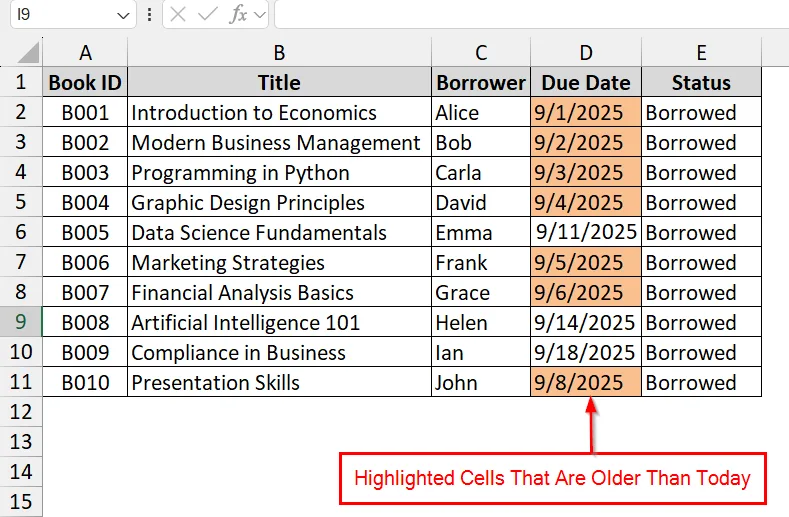
Task: Click Graphic Design Principles cell
Action: click(279, 202)
